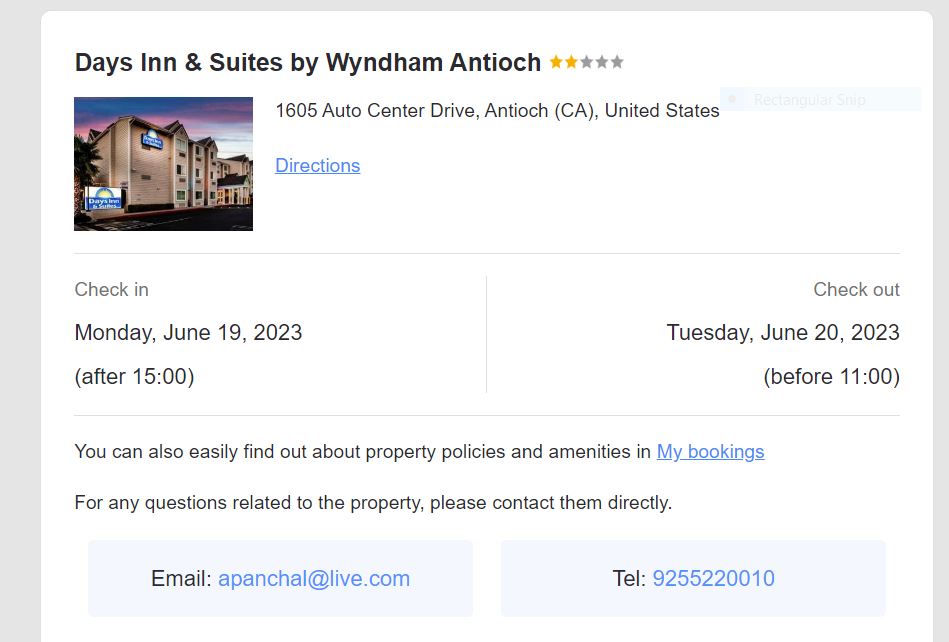This screenshot has width=949, height=642.
Task: Click the Days Inn & Suites logo in the photo
Action: [103, 197]
